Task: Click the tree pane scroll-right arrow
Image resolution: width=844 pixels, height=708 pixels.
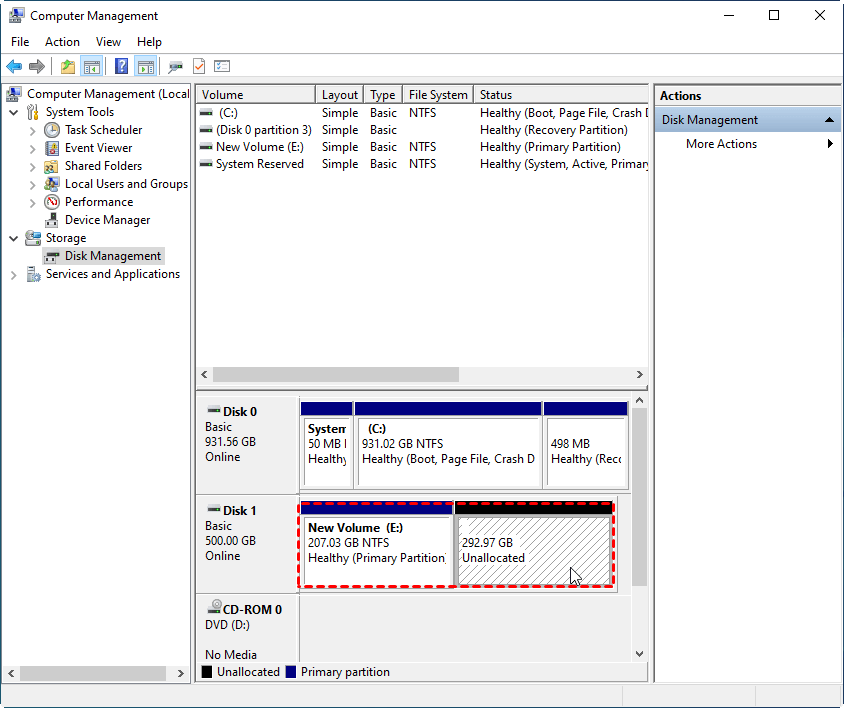Action: click(181, 674)
